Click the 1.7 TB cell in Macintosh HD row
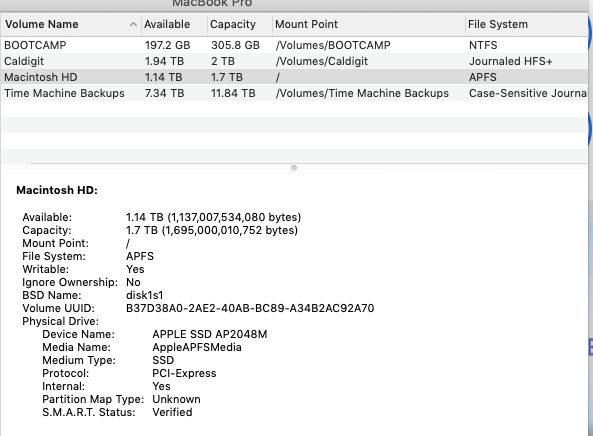This screenshot has width=593, height=436. coord(227,77)
